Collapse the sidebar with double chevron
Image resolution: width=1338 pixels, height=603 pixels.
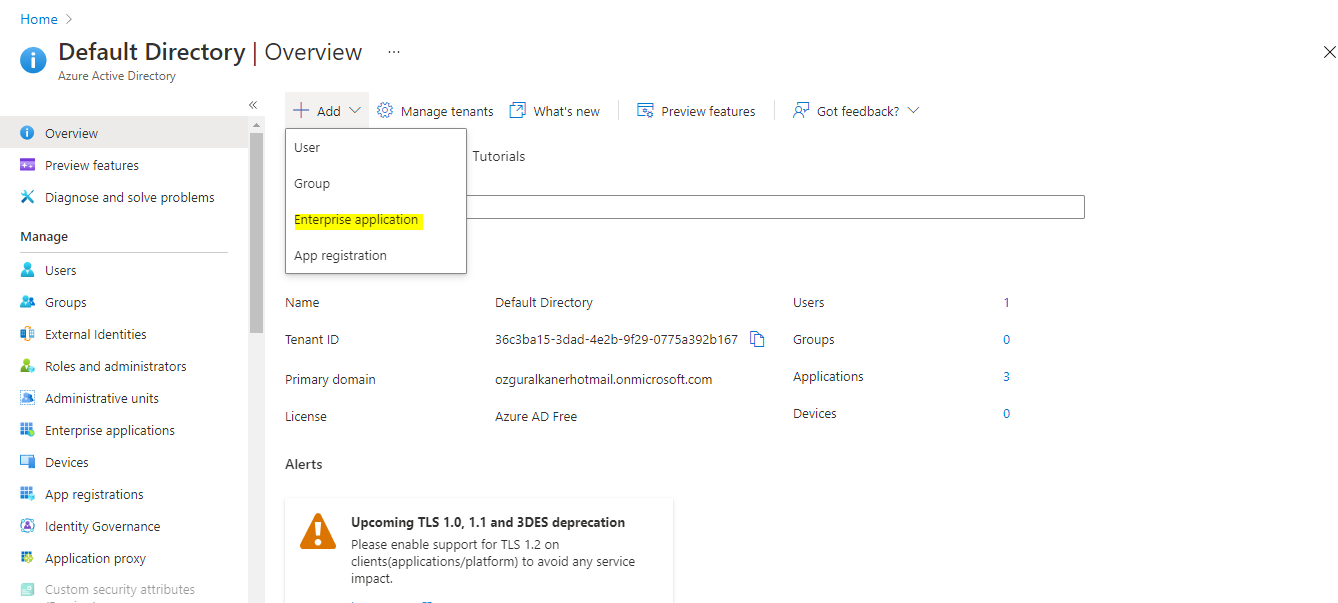[253, 105]
